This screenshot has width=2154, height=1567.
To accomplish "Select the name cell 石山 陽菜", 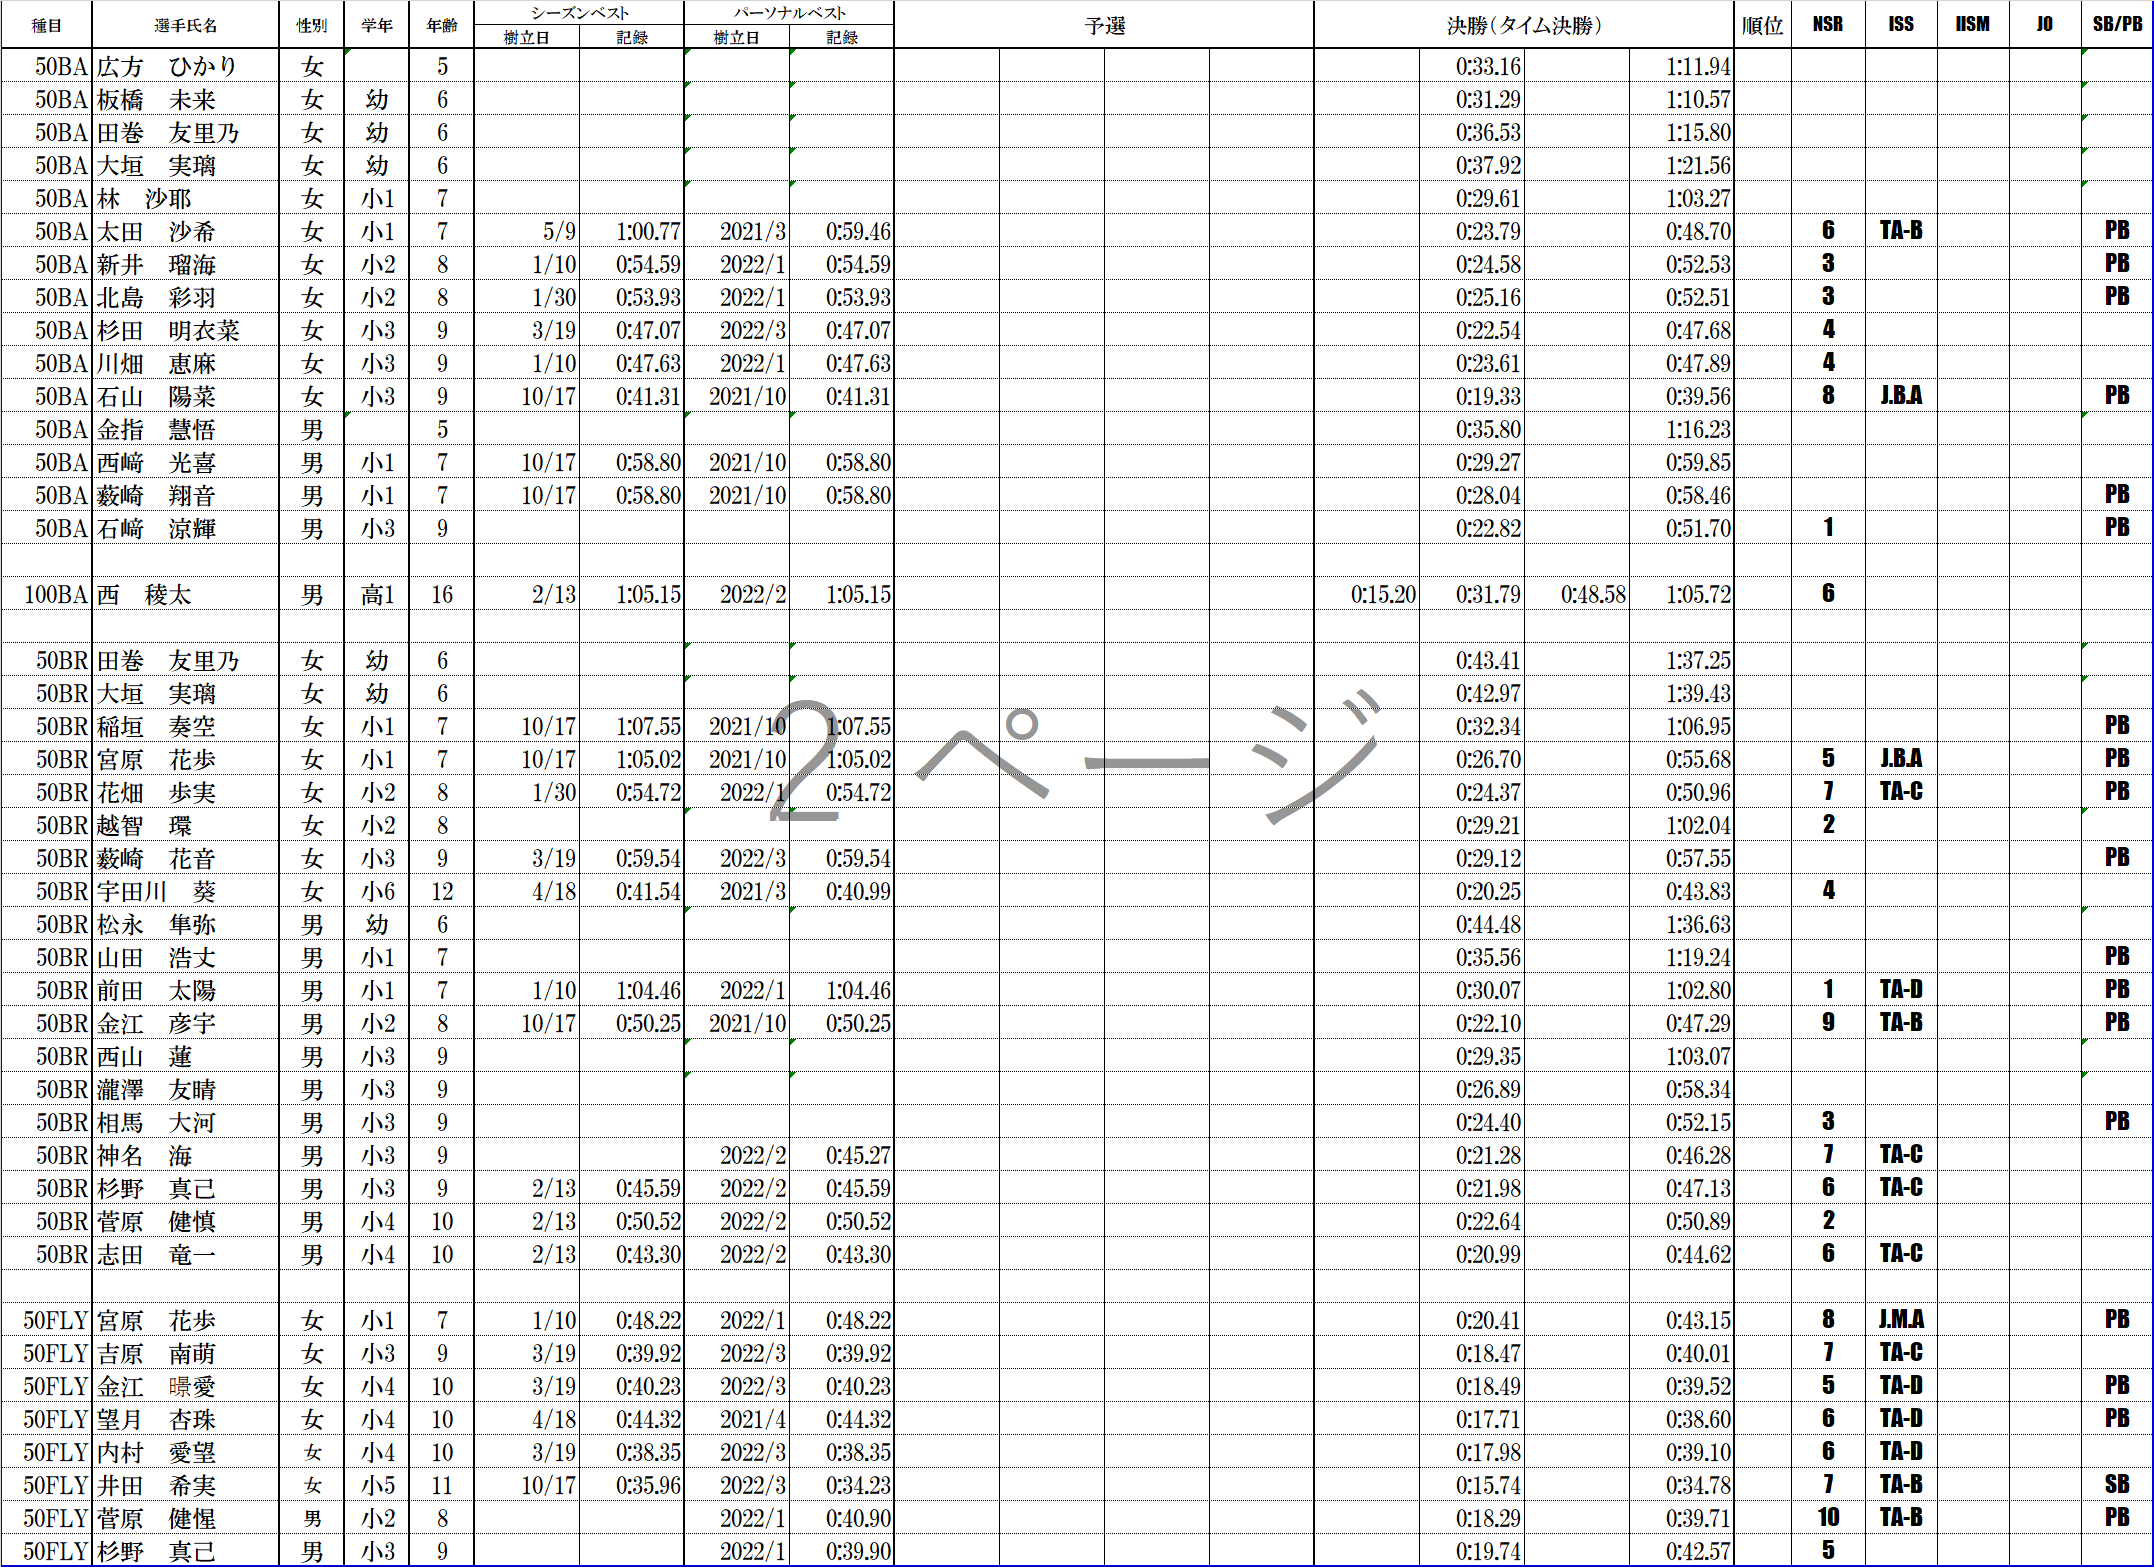I will pos(185,396).
